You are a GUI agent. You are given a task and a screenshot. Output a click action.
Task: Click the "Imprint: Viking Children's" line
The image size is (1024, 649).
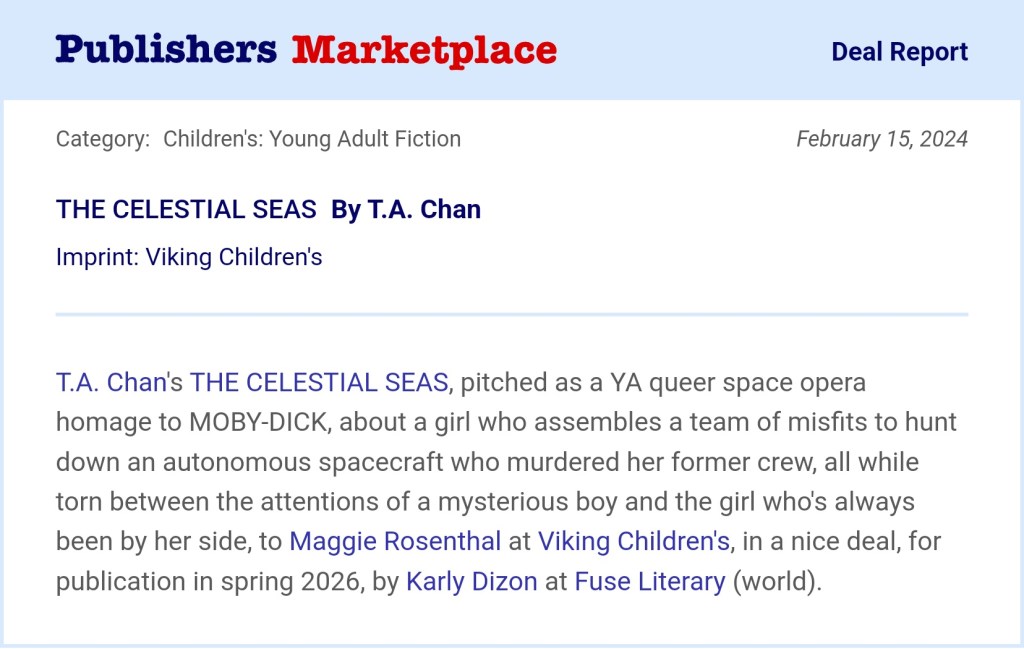tap(189, 257)
